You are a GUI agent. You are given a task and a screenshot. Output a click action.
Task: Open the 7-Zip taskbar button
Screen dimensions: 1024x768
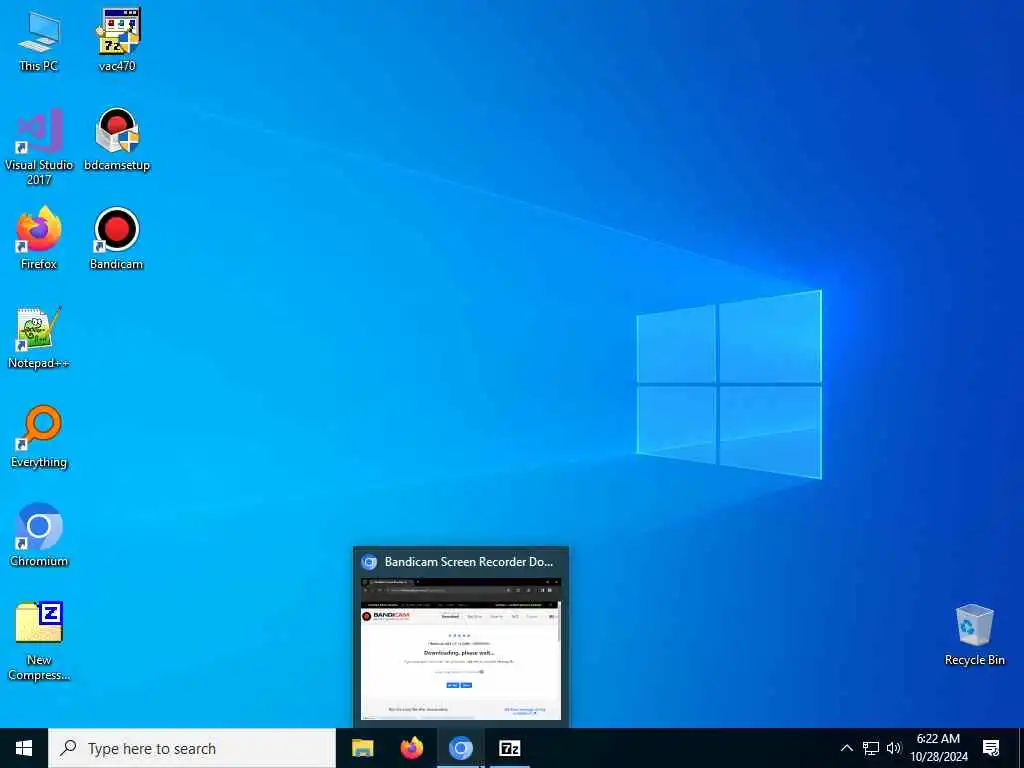[509, 748]
